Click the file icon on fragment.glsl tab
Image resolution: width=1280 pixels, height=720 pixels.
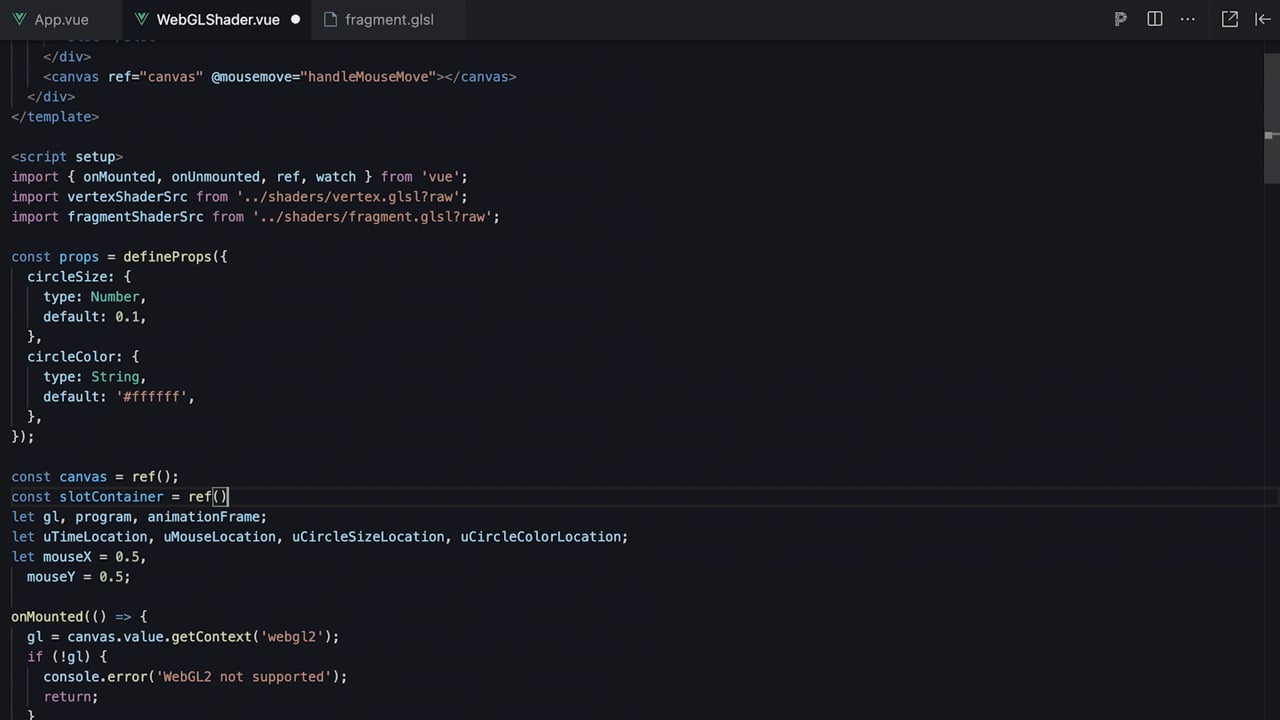[330, 19]
